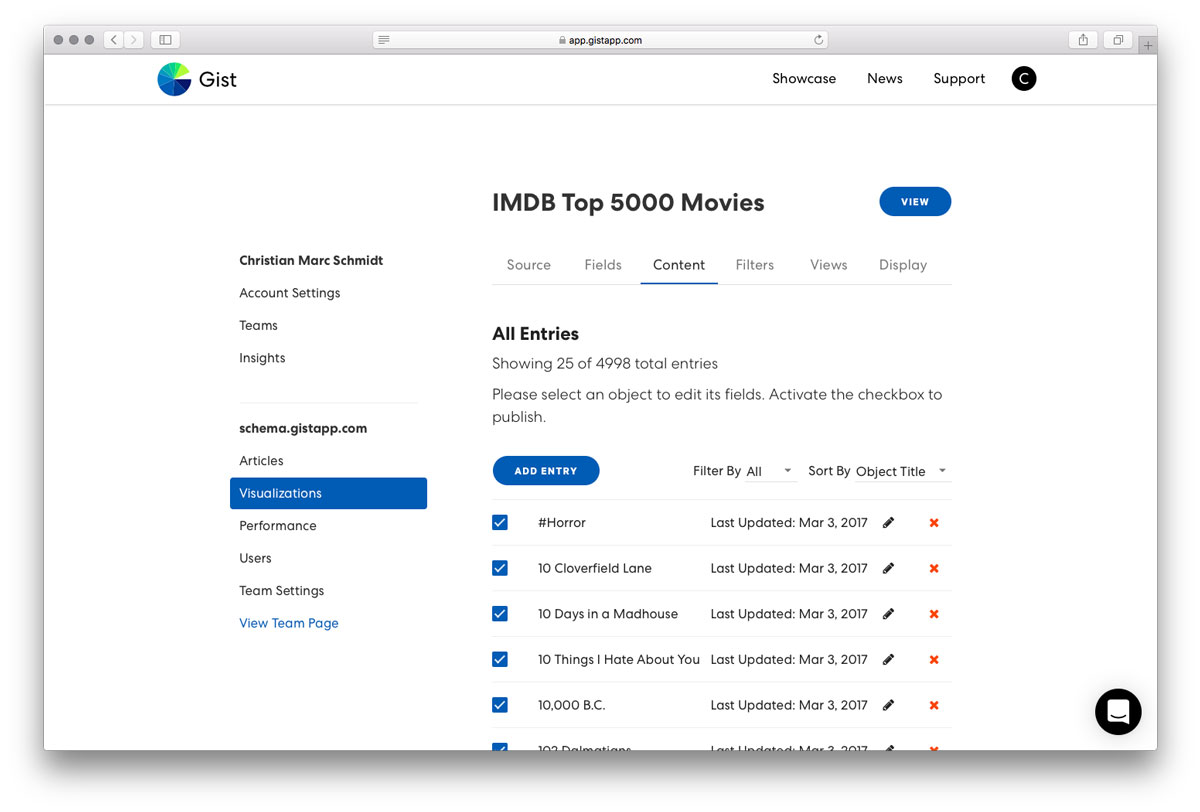Open 10 Things I Hate About You title
The width and height of the screenshot is (1200, 812).
(619, 659)
